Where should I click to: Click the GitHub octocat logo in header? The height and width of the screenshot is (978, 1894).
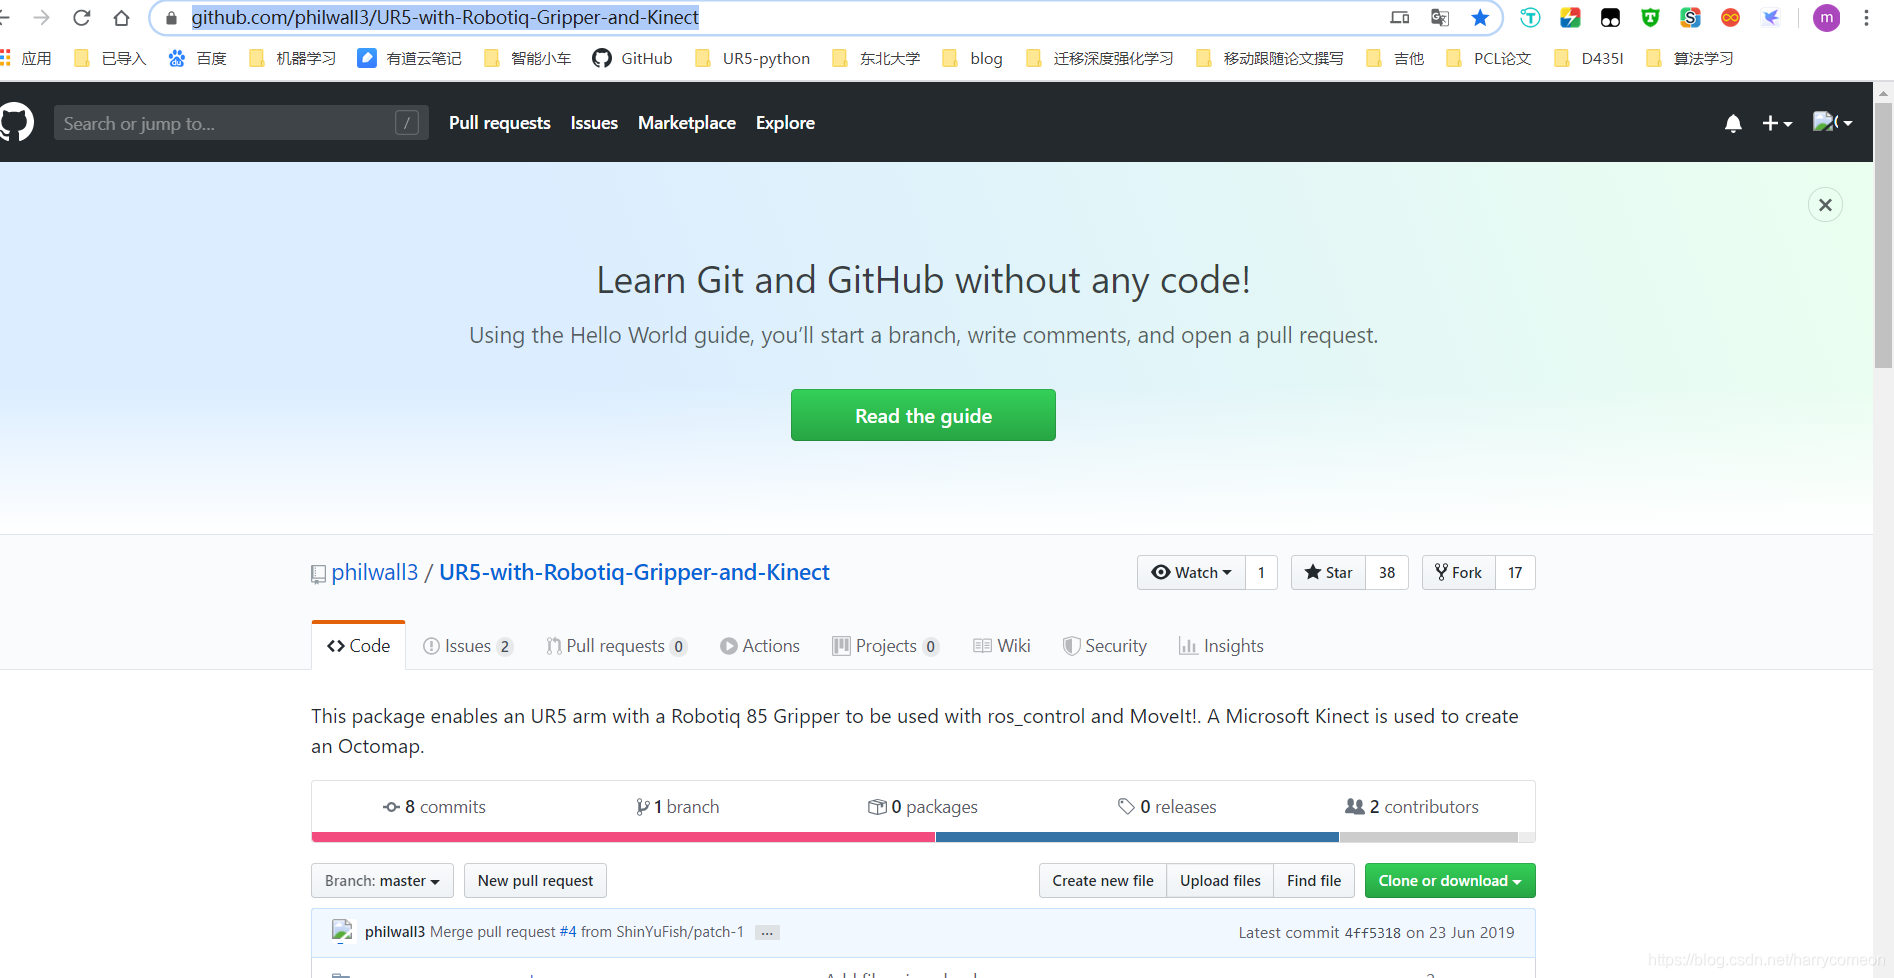coord(16,122)
